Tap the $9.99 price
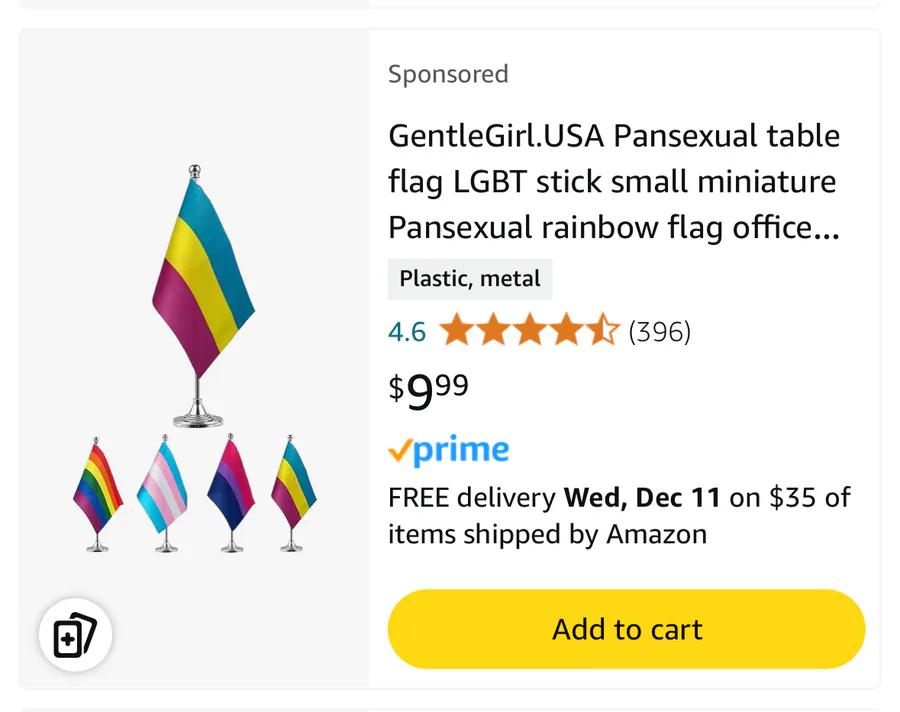This screenshot has width=900, height=712. pyautogui.click(x=428, y=389)
